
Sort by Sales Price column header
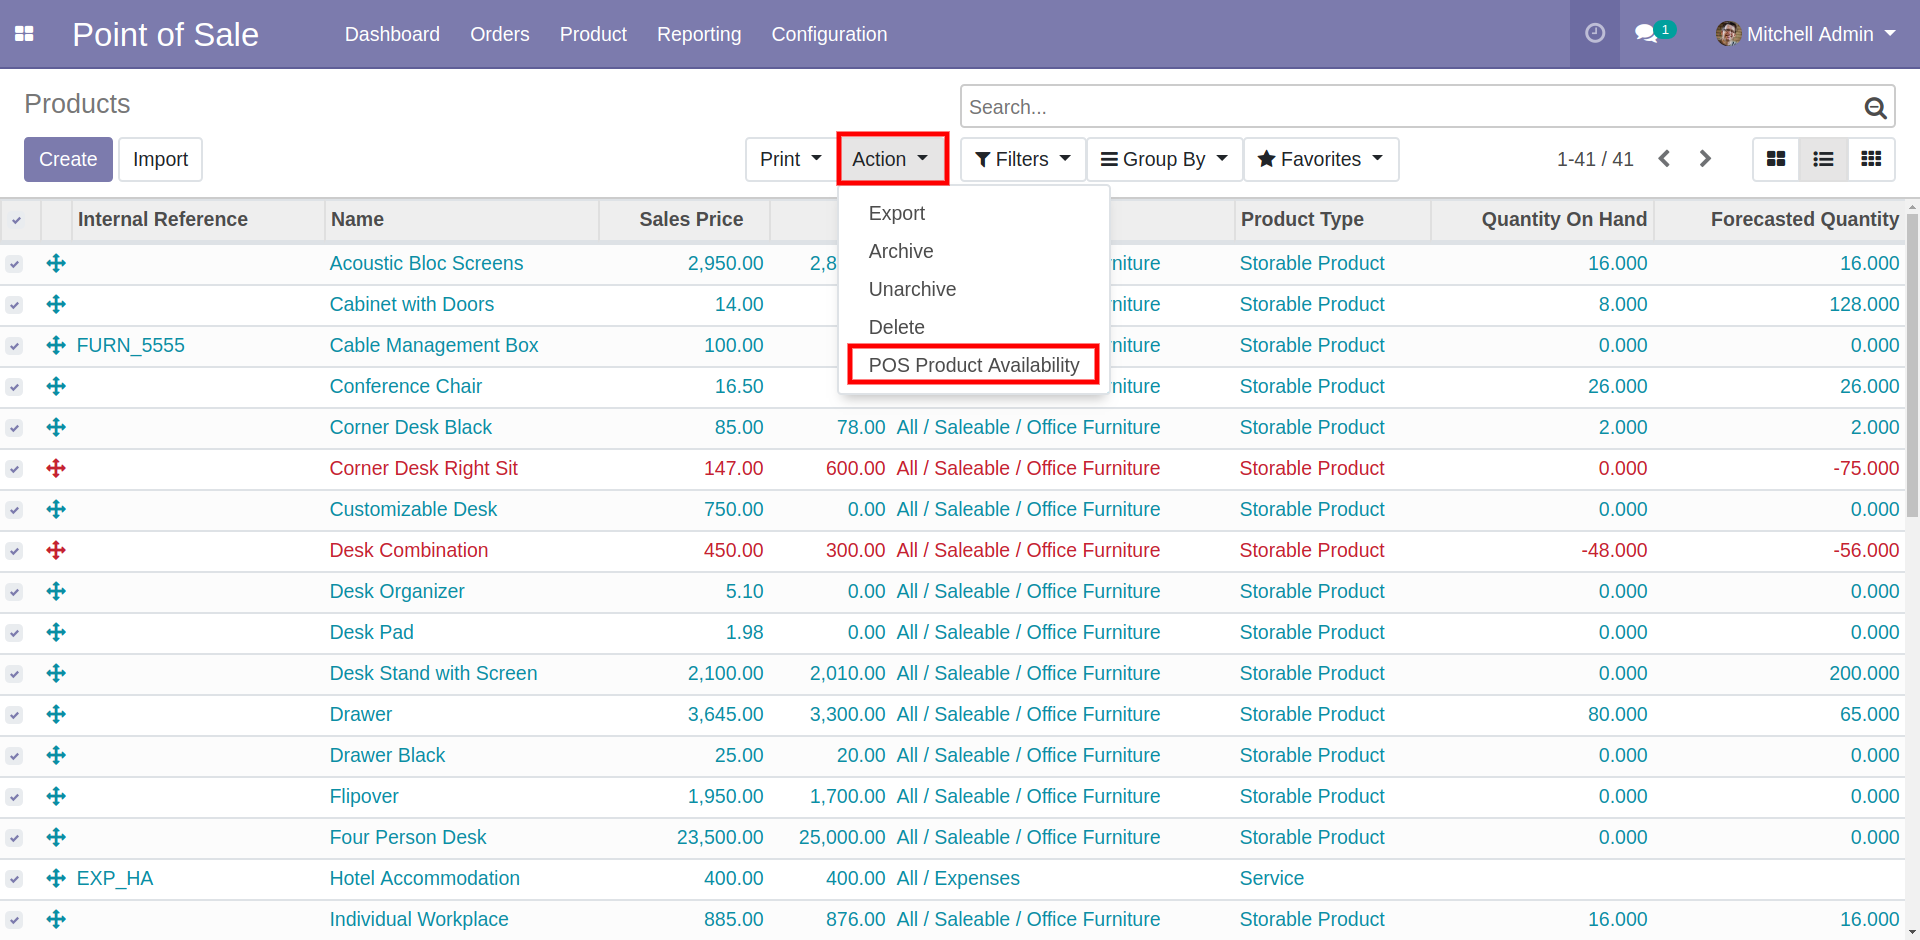point(691,219)
